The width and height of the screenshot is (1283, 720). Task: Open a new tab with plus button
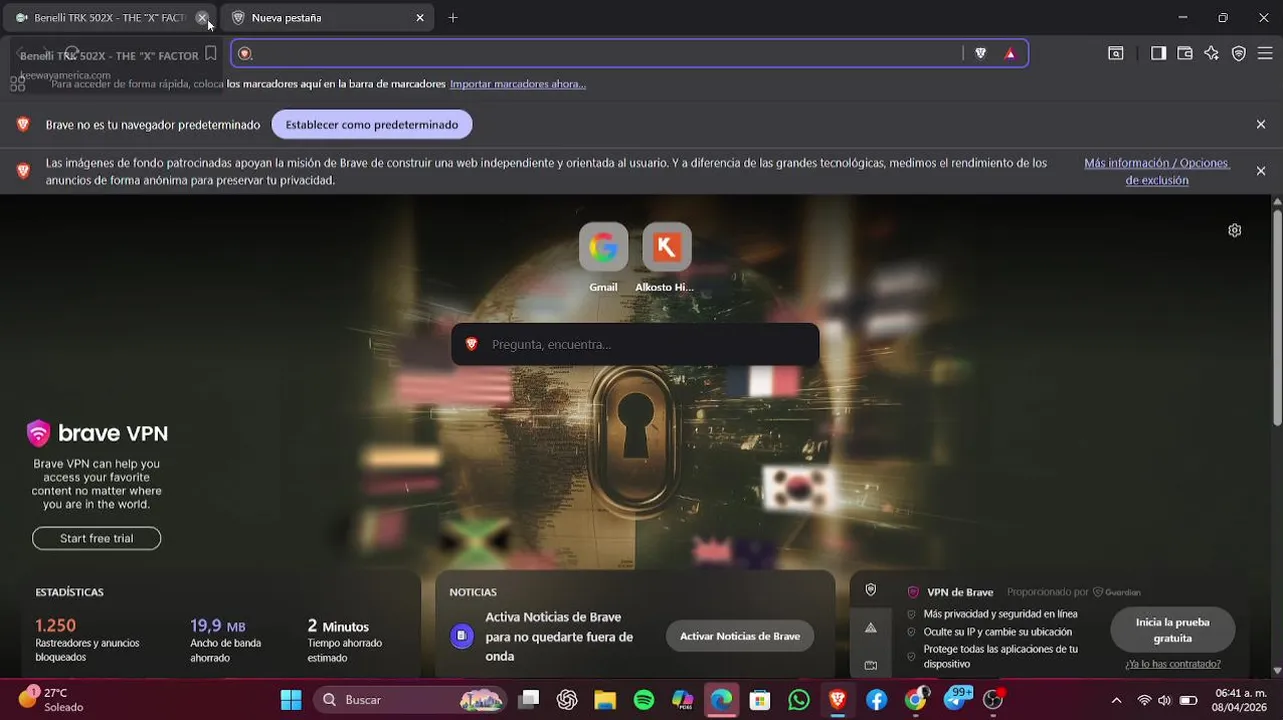pos(453,18)
